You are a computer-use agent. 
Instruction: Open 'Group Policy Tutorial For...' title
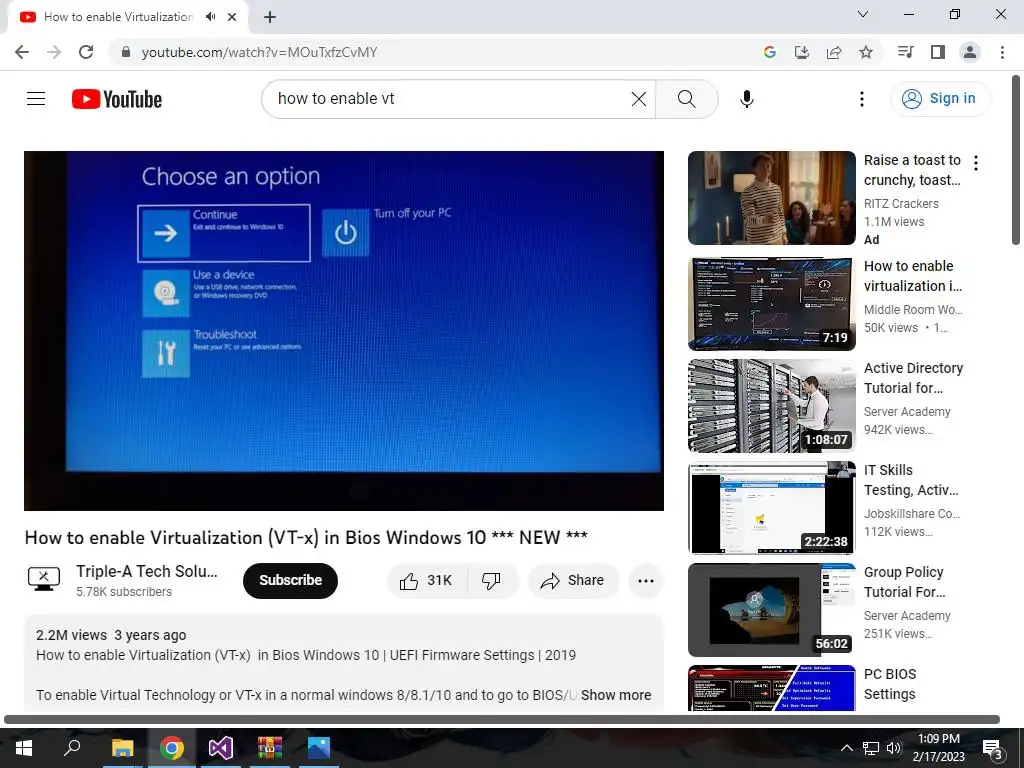[905, 581]
